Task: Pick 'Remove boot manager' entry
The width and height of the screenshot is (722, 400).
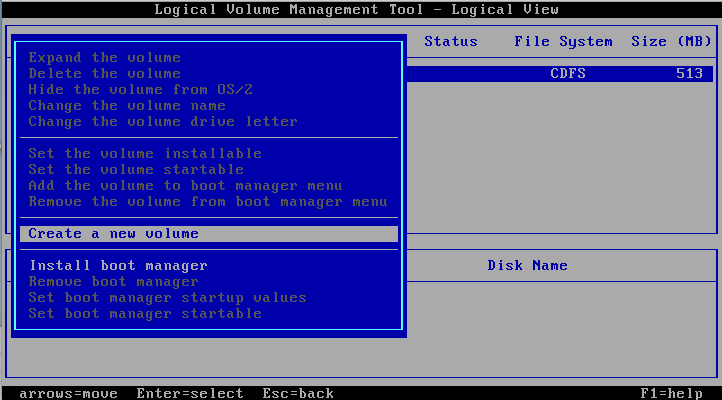Action: tap(114, 282)
